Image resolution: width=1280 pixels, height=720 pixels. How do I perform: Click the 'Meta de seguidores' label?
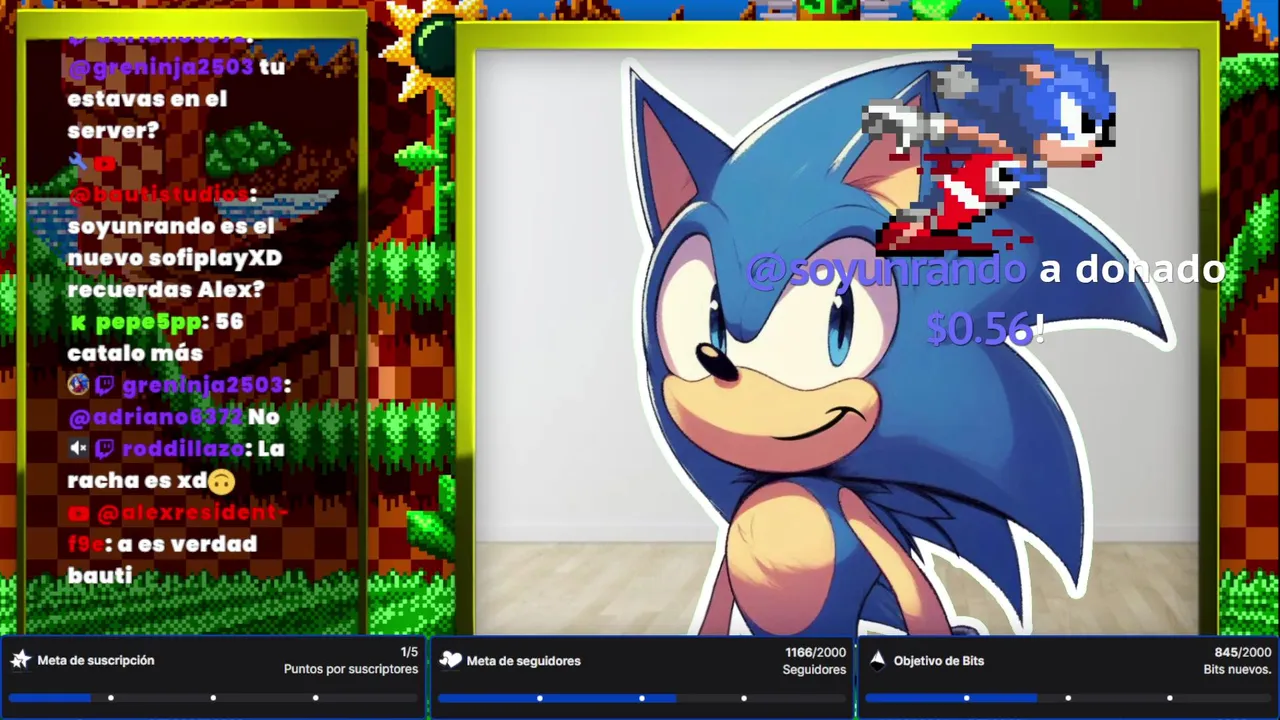tap(524, 660)
